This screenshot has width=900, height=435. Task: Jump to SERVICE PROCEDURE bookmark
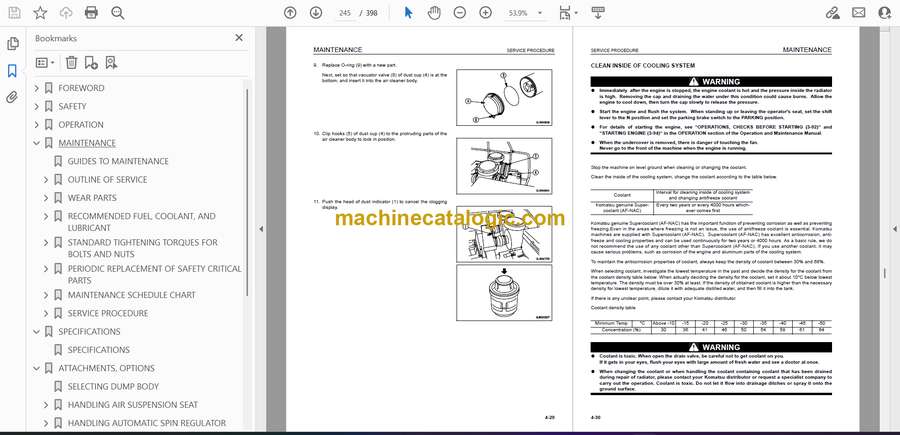[108, 313]
